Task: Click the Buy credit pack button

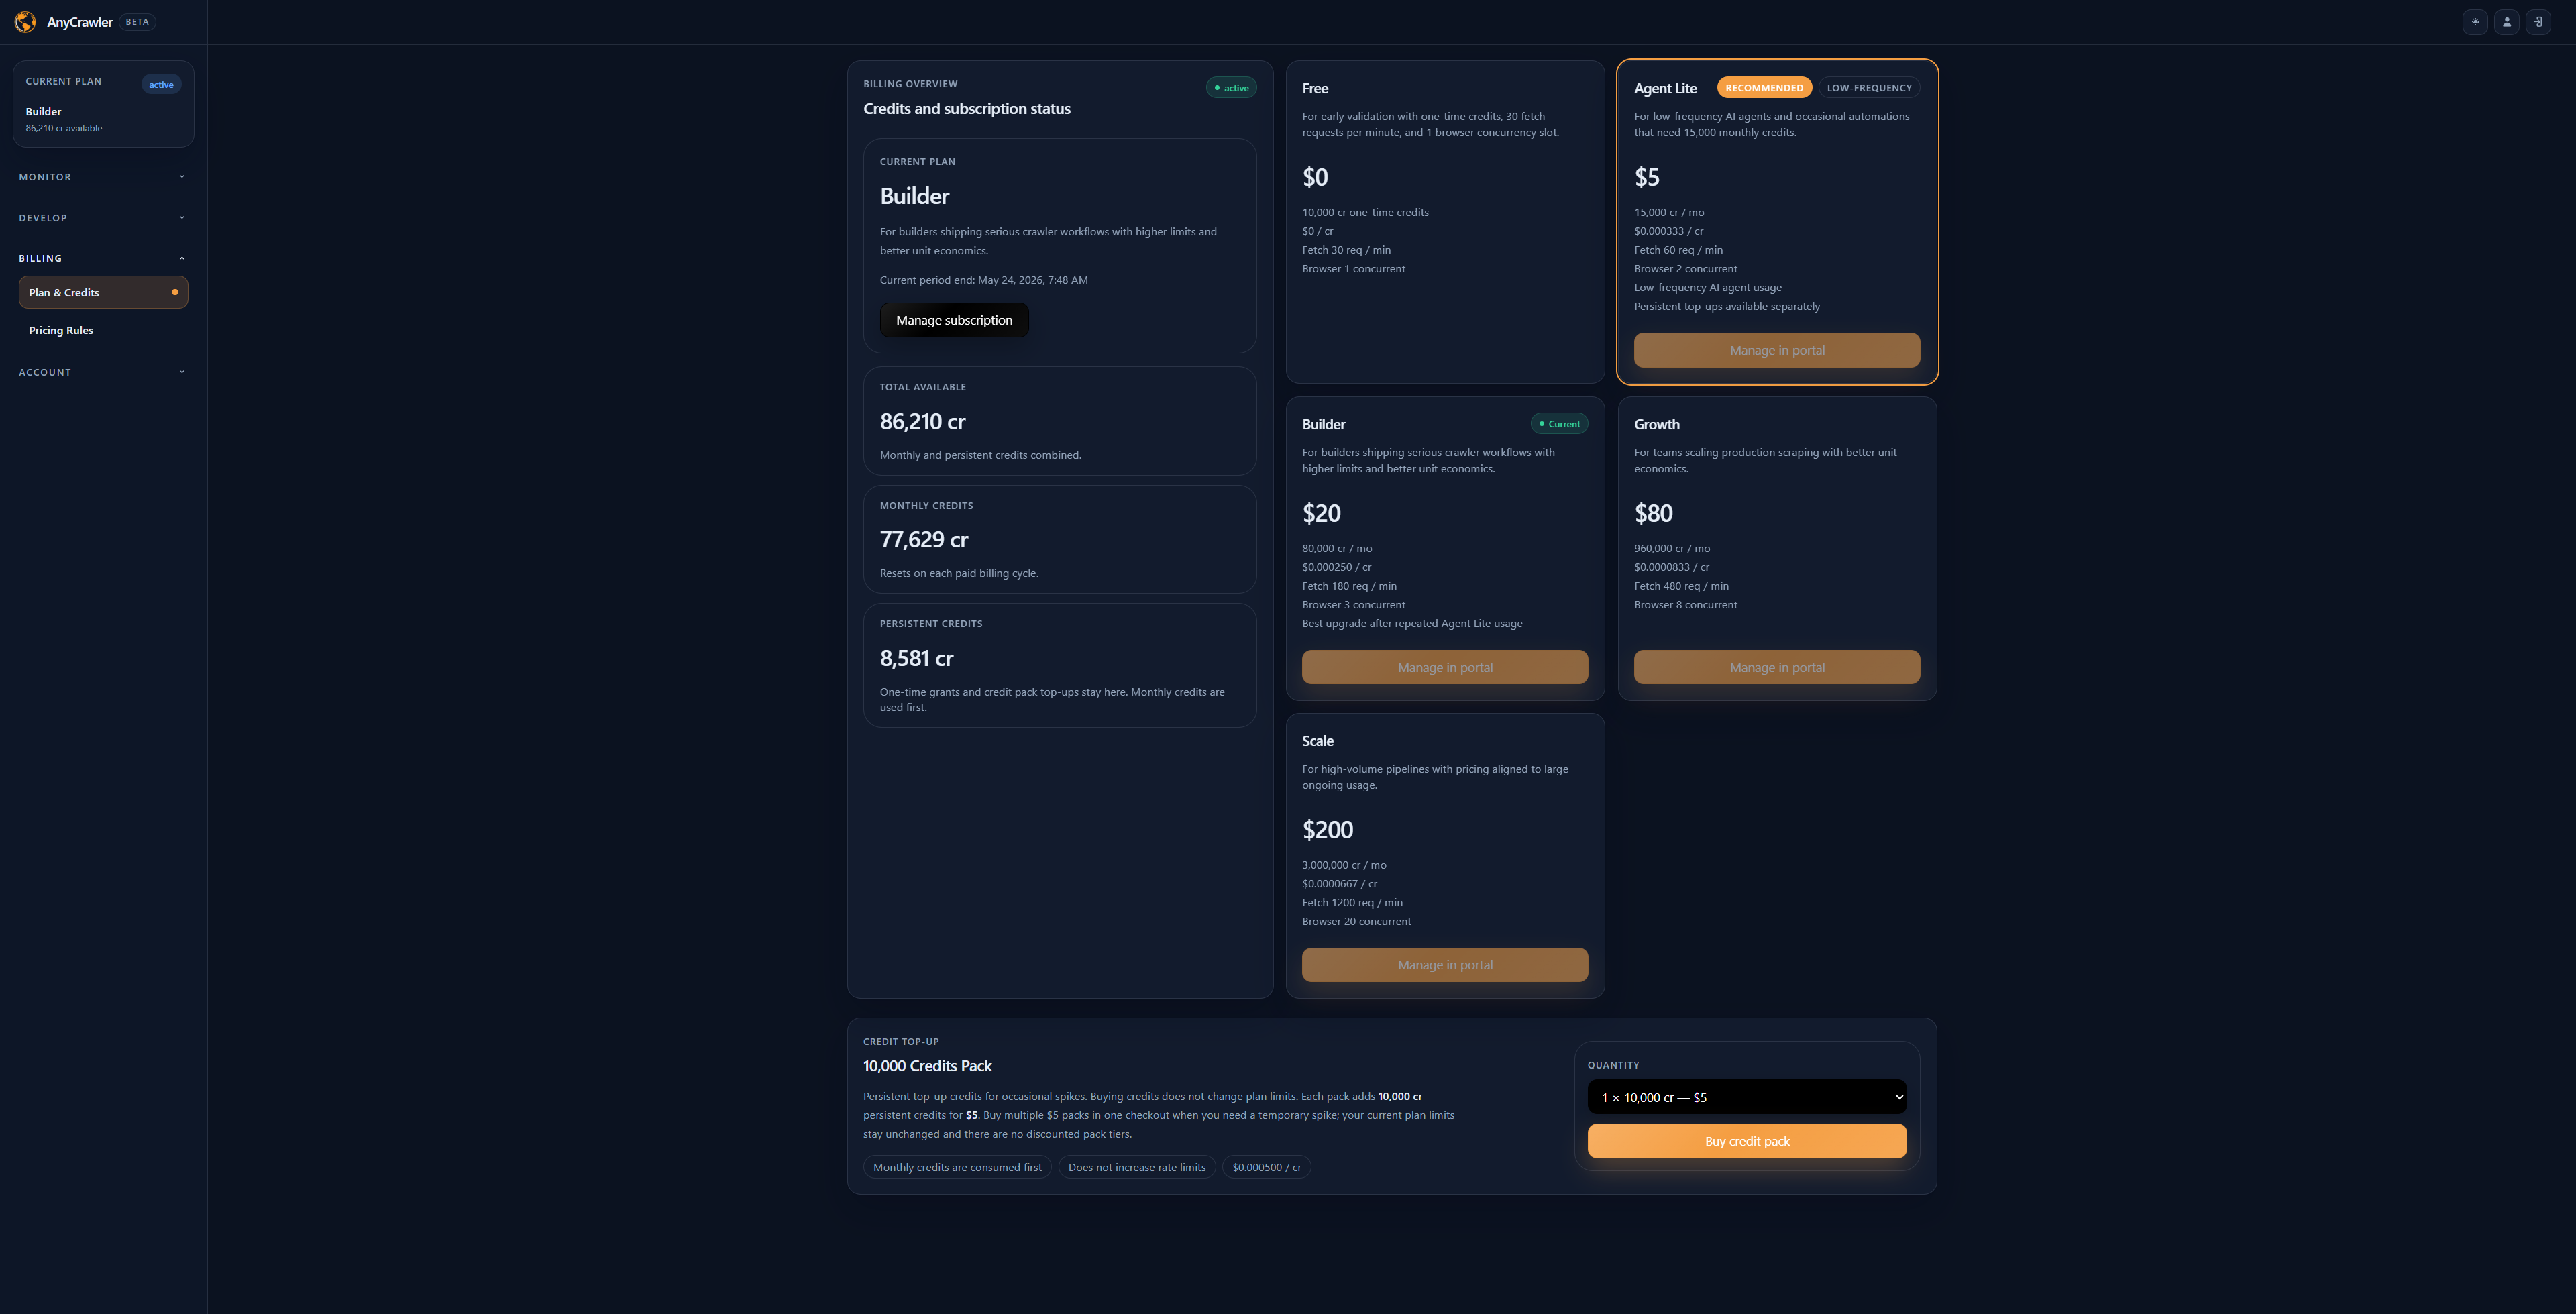Action: click(x=1746, y=1141)
